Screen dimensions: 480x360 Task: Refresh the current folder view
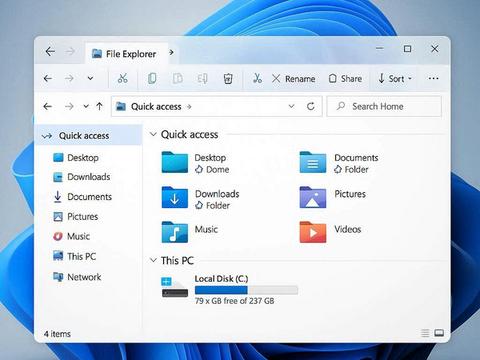tap(311, 106)
